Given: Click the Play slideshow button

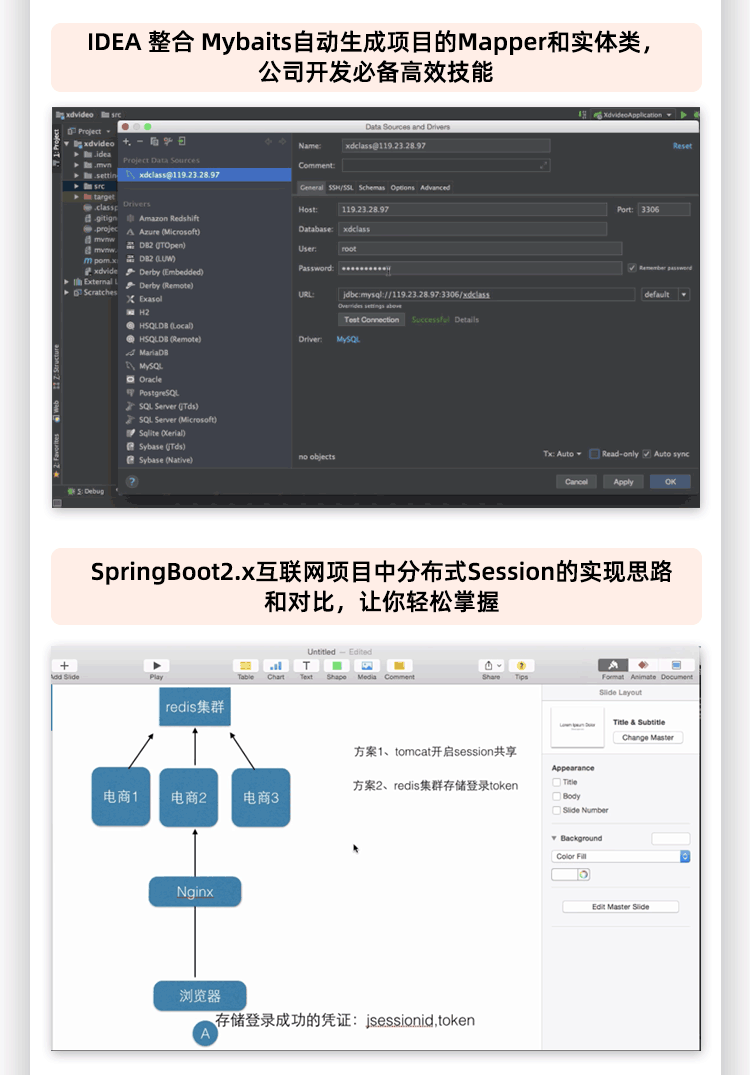Looking at the screenshot, I should coord(156,666).
